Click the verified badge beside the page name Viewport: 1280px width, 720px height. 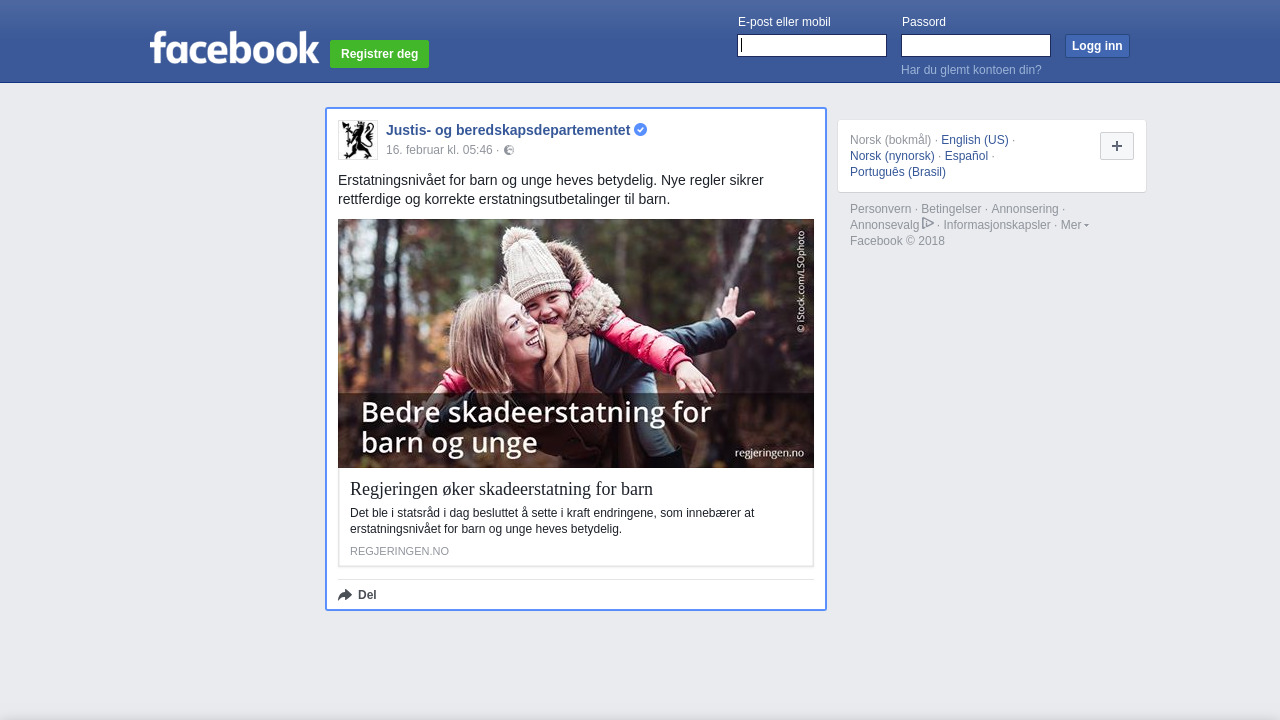(x=641, y=130)
